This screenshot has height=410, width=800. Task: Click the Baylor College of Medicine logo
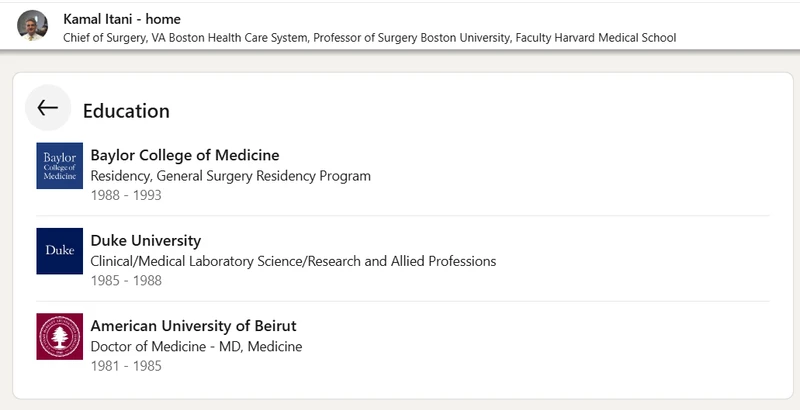[59, 165]
